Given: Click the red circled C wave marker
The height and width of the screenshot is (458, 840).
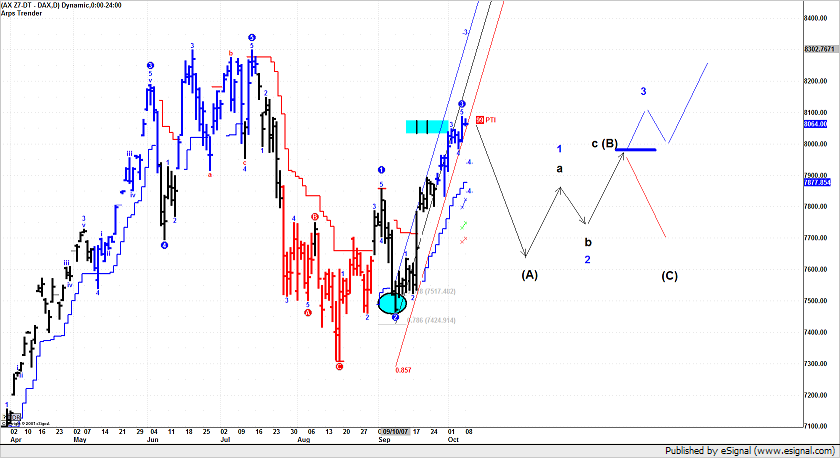Looking at the screenshot, I should (x=340, y=367).
